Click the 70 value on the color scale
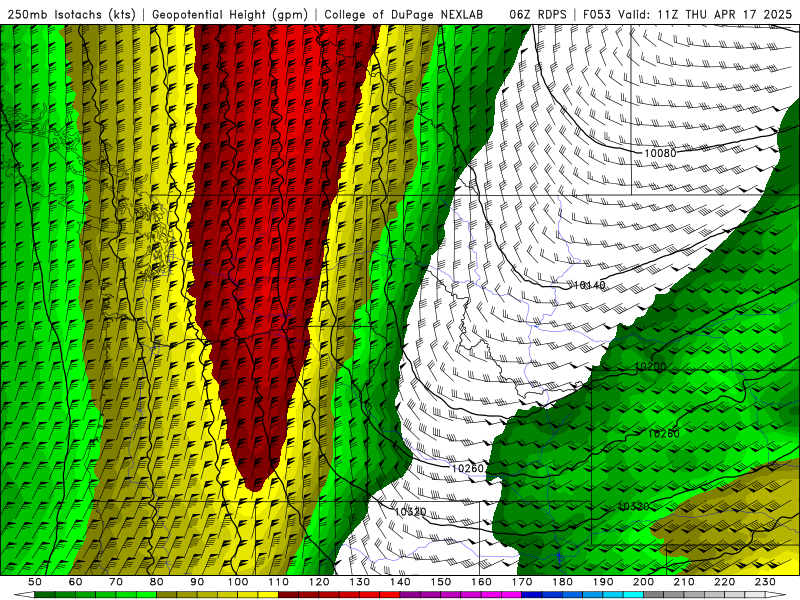This screenshot has width=800, height=600. point(116,582)
